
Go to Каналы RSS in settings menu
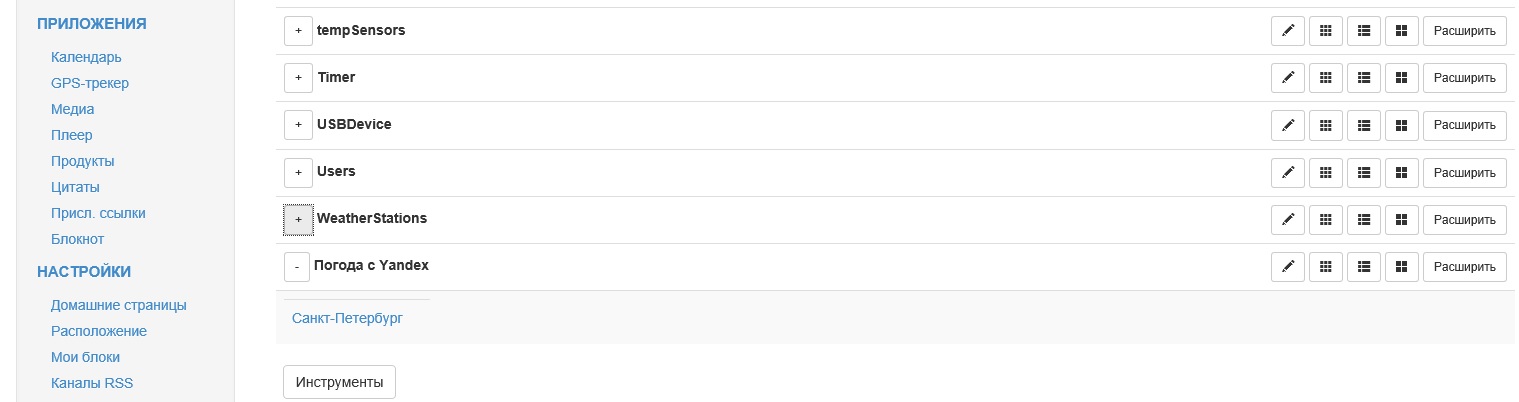tap(92, 383)
